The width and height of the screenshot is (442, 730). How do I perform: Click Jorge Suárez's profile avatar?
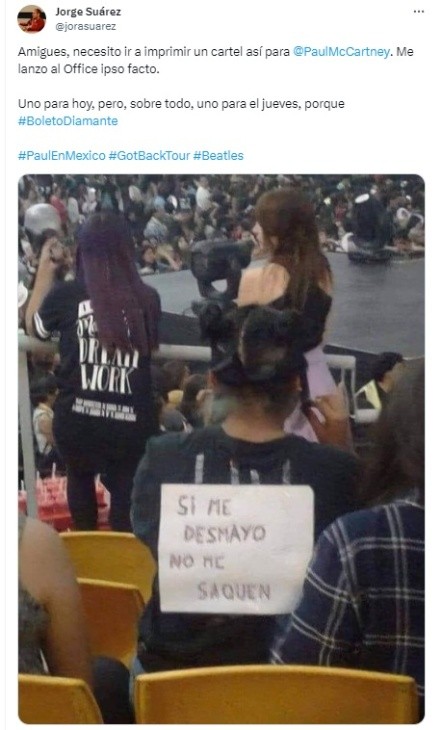[x=32, y=19]
